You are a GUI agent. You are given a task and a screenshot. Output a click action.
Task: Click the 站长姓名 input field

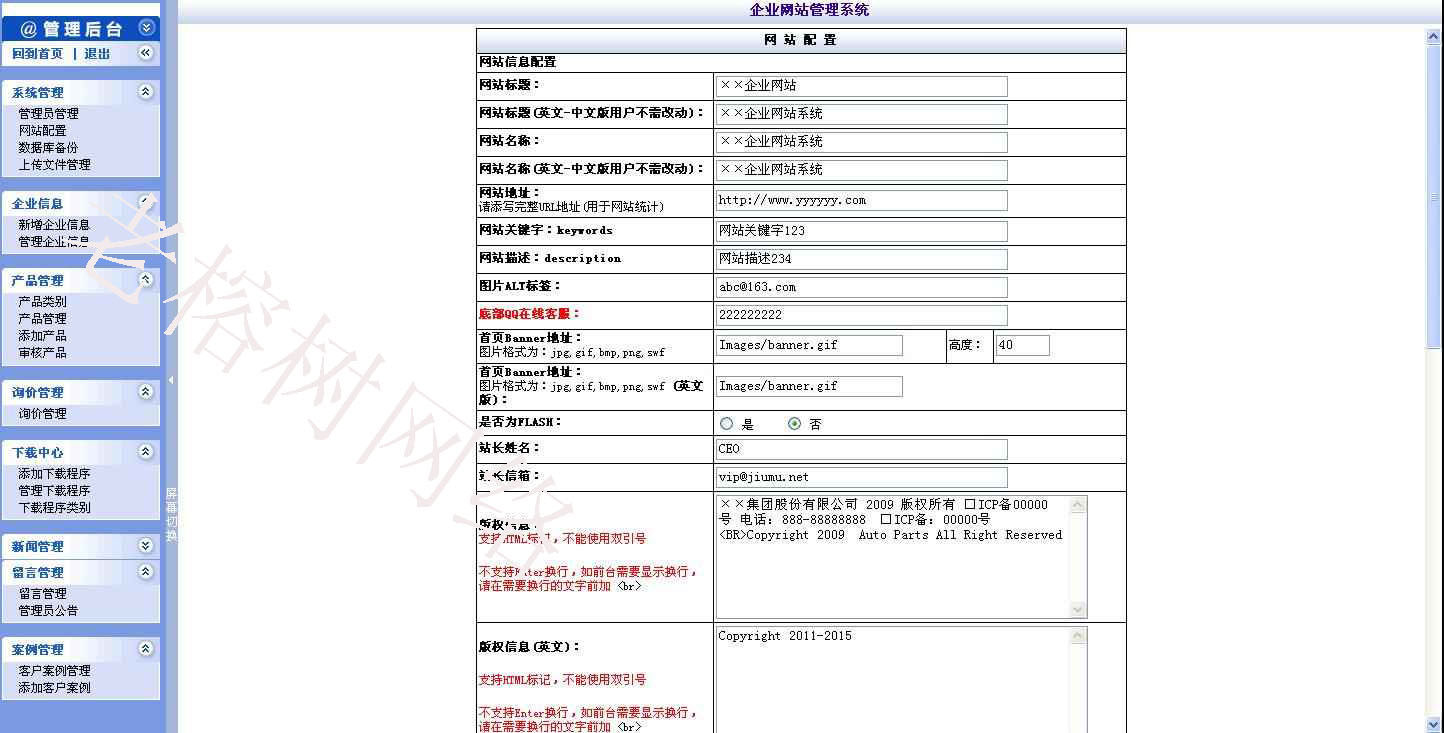861,449
